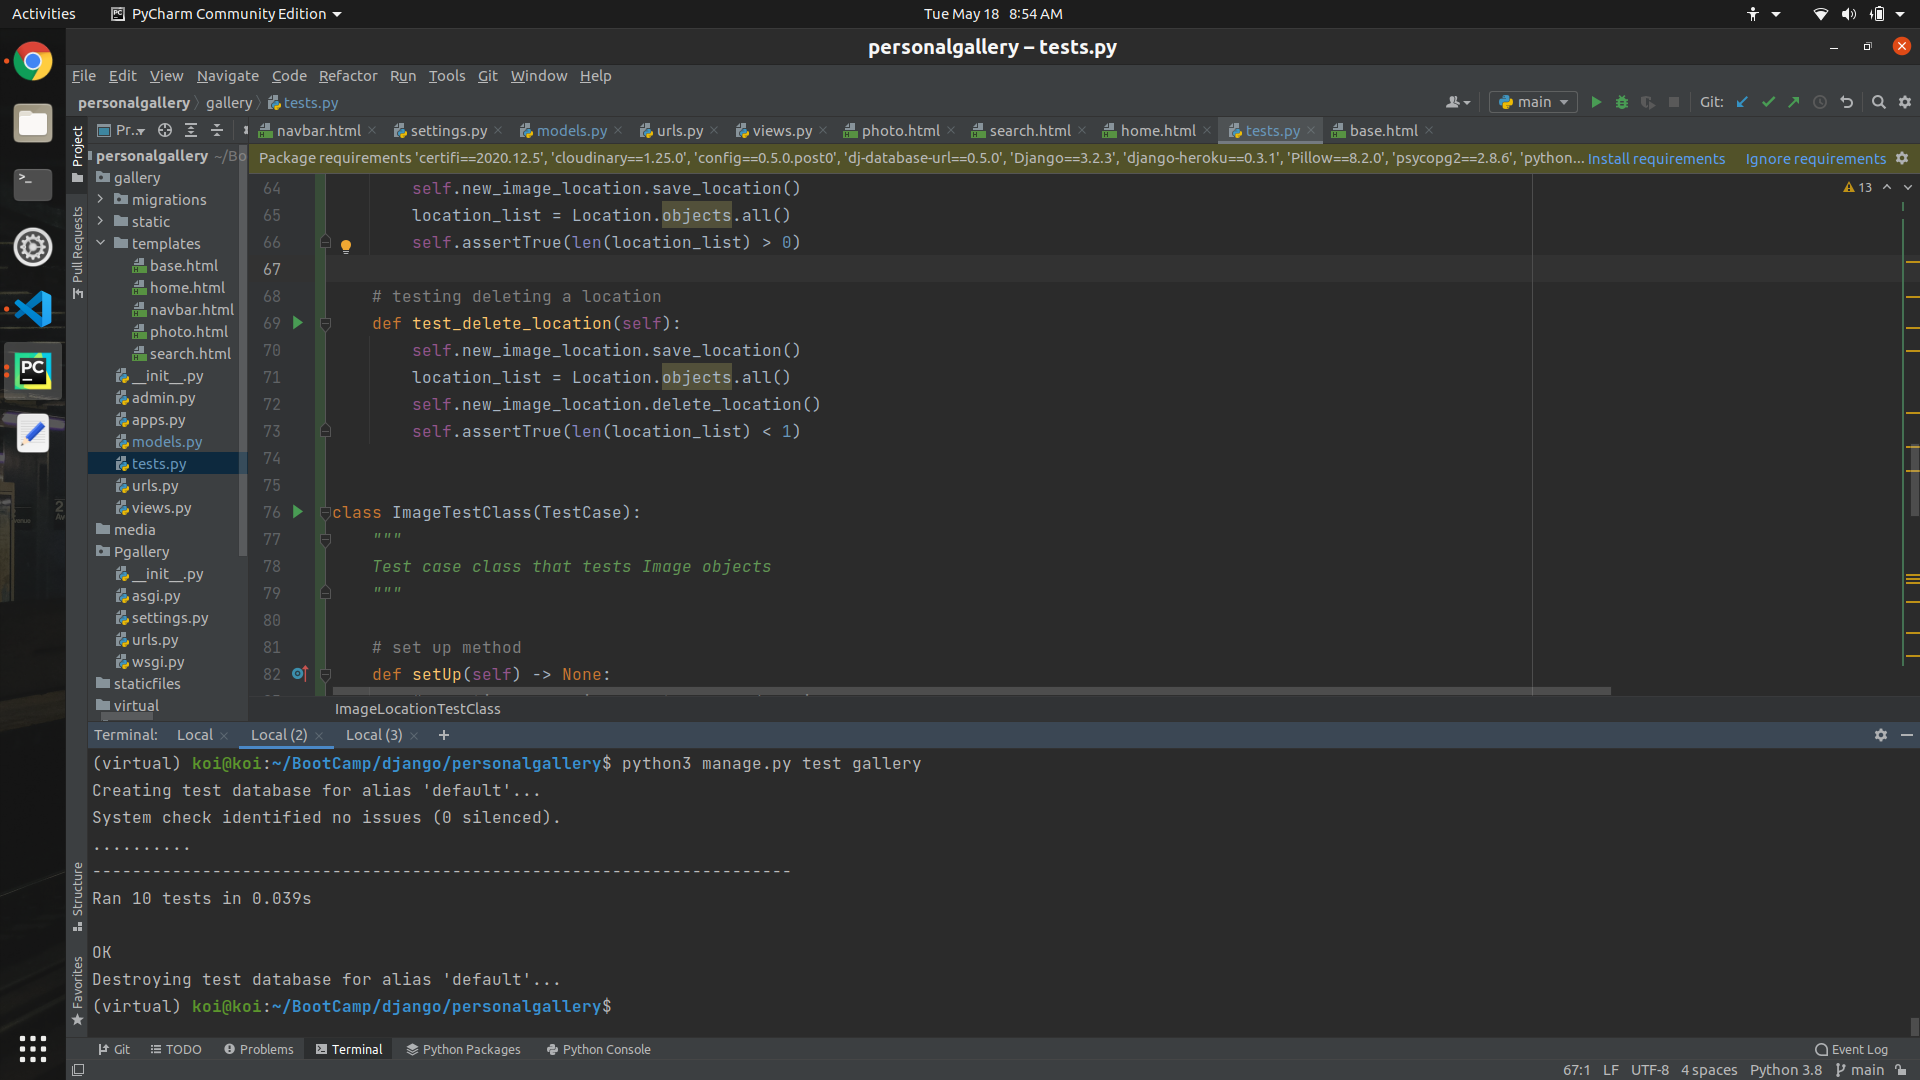The image size is (1920, 1080).
Task: Open Git show history clock icon
Action: [x=1820, y=102]
